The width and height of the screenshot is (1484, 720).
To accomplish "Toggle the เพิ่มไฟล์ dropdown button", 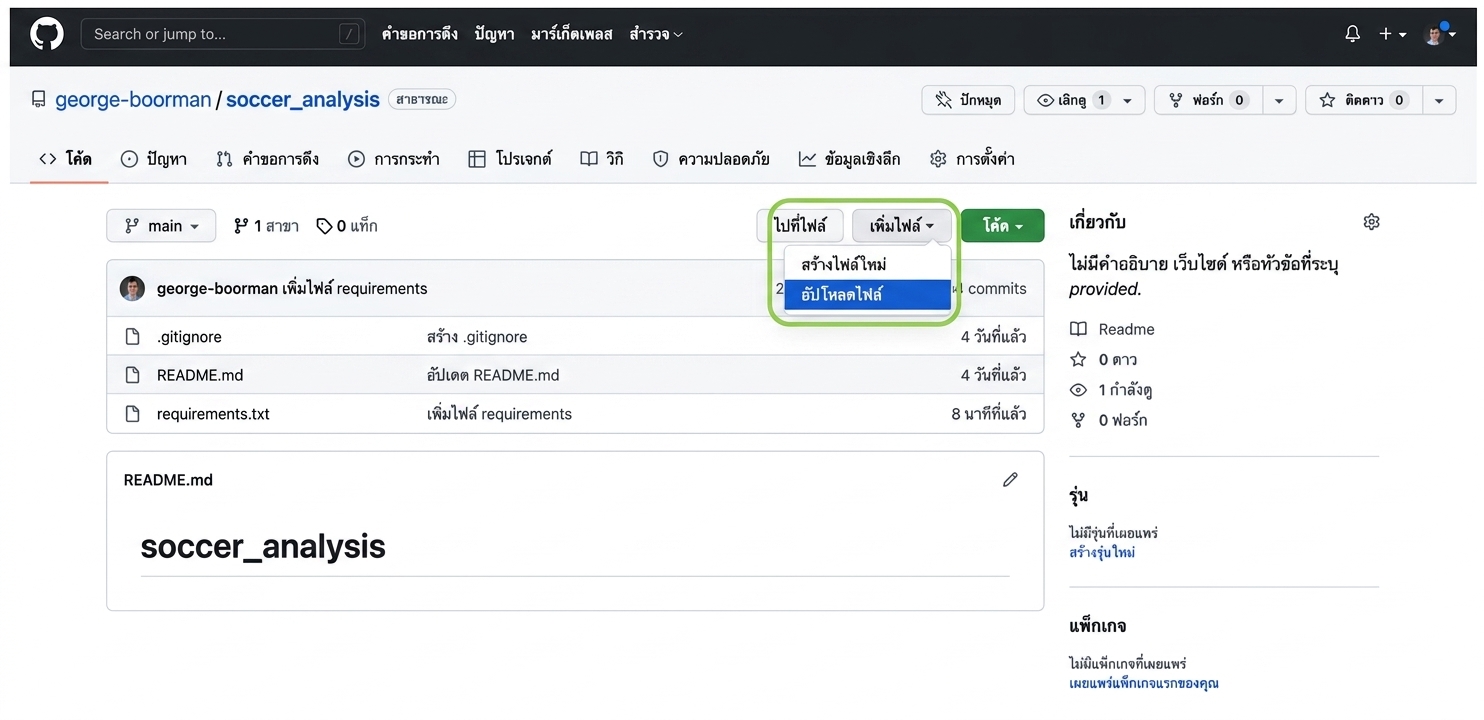I will point(902,226).
